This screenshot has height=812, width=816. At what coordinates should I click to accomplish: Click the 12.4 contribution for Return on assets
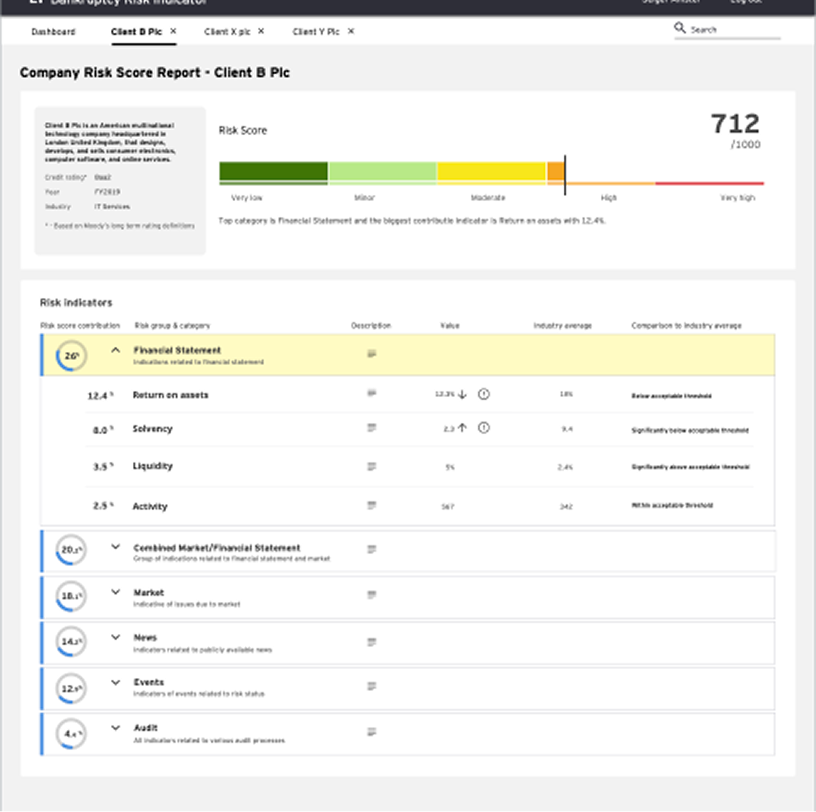(100, 396)
